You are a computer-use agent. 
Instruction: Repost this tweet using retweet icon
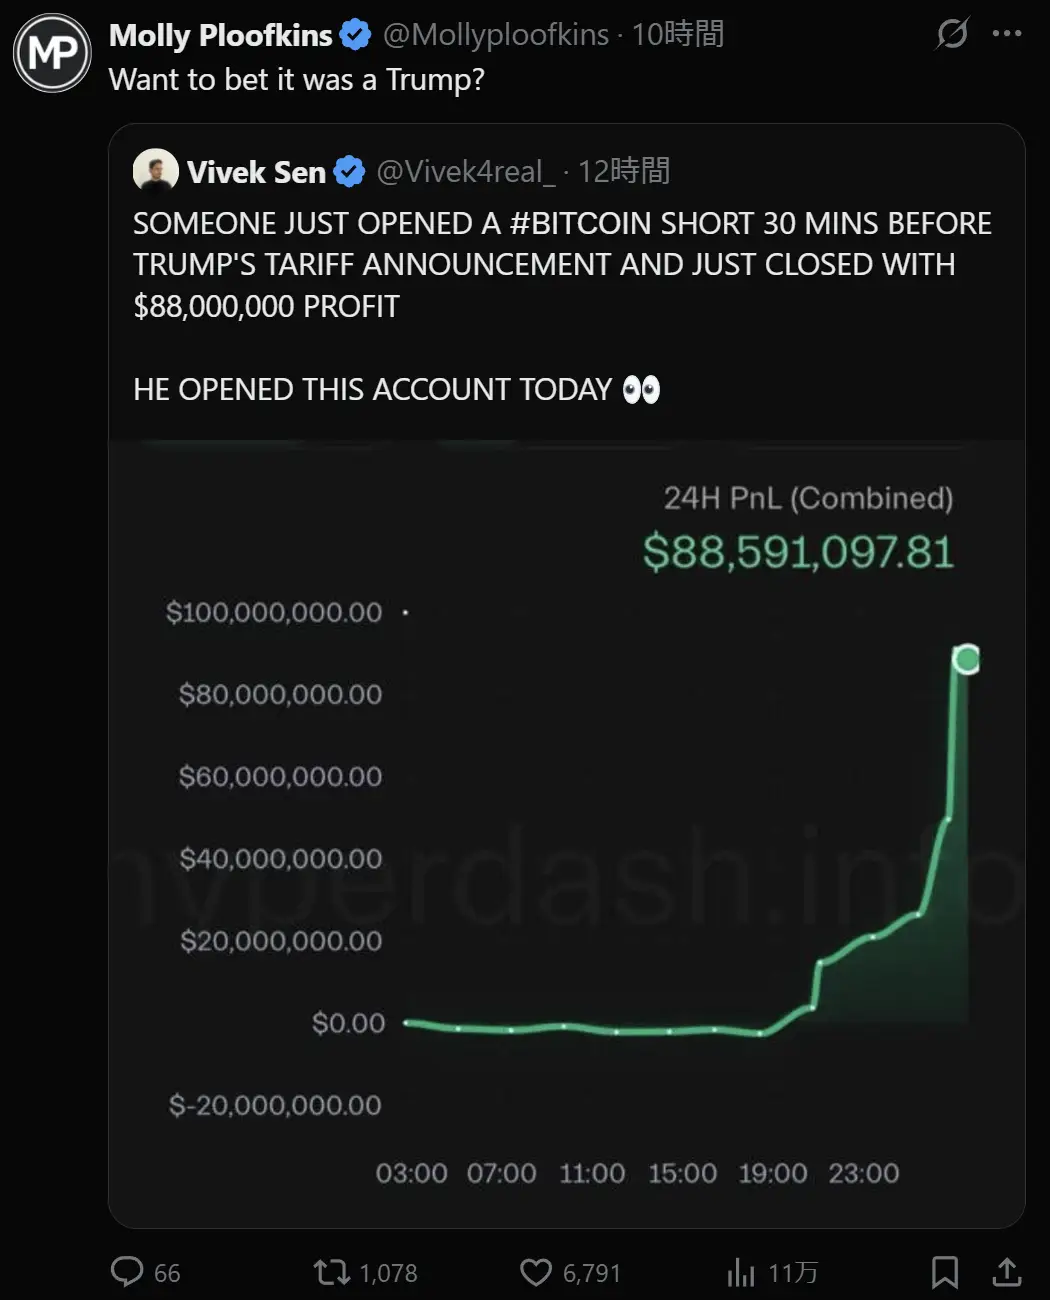[x=330, y=1272]
